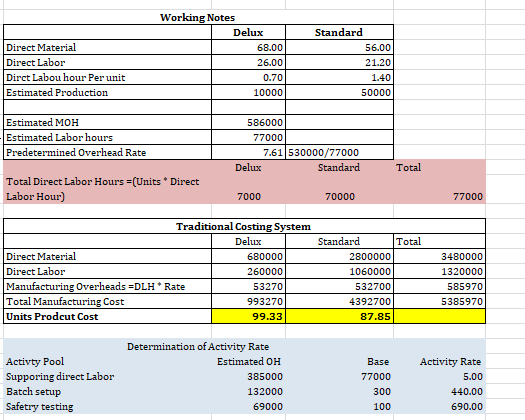The width and height of the screenshot is (525, 420).
Task: Click the Determination of Activity Rate heading
Action: pos(198,347)
